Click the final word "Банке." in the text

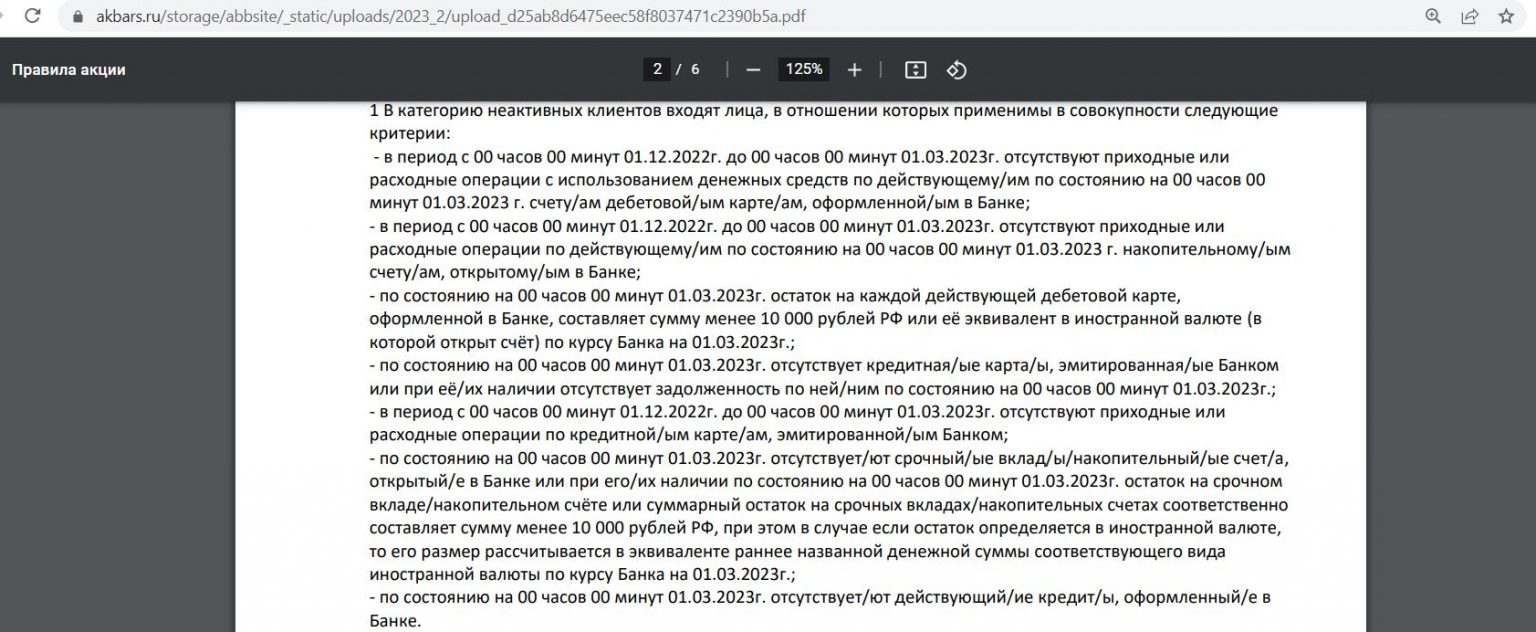pyautogui.click(x=395, y=621)
